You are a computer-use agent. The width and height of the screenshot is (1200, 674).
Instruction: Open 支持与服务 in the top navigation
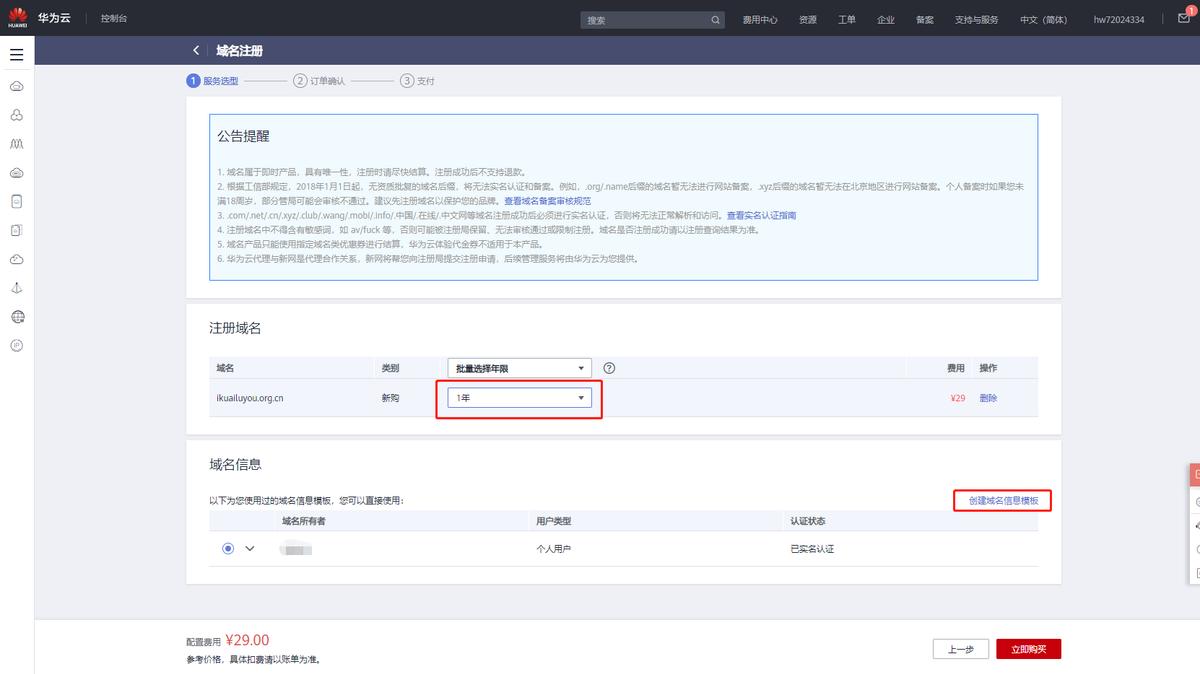(x=976, y=20)
